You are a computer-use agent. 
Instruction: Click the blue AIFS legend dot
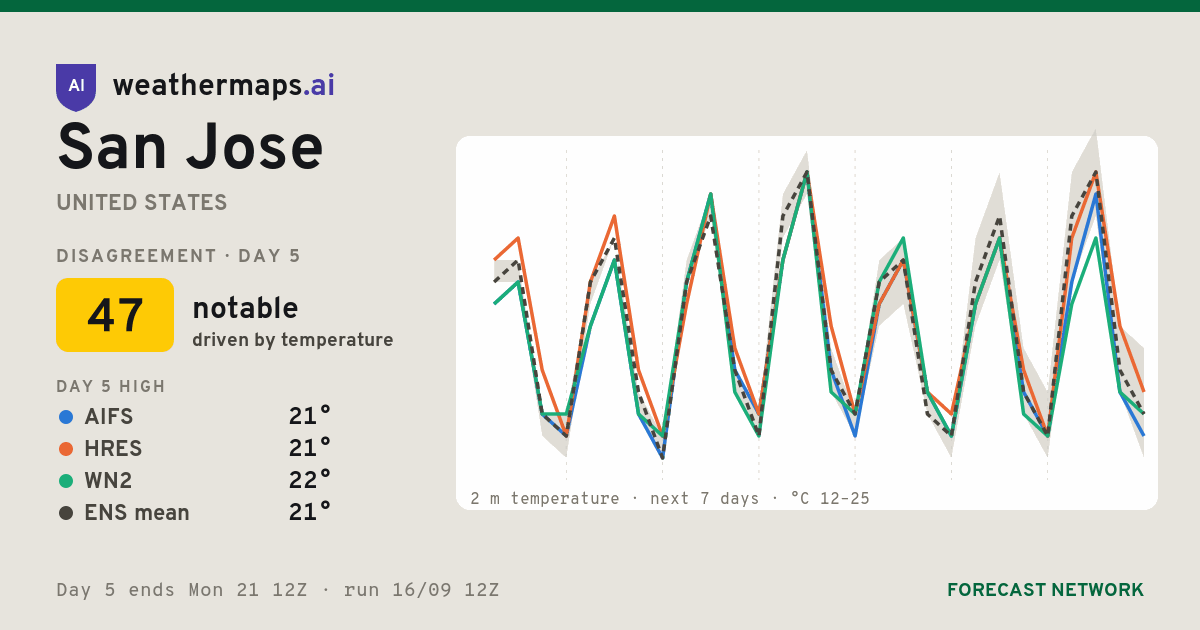66,417
